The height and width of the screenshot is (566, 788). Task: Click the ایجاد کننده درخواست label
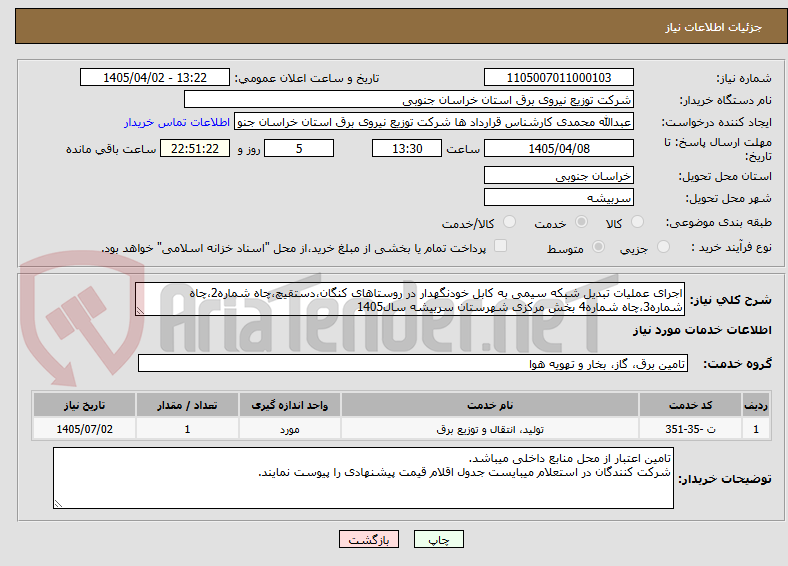[717, 123]
